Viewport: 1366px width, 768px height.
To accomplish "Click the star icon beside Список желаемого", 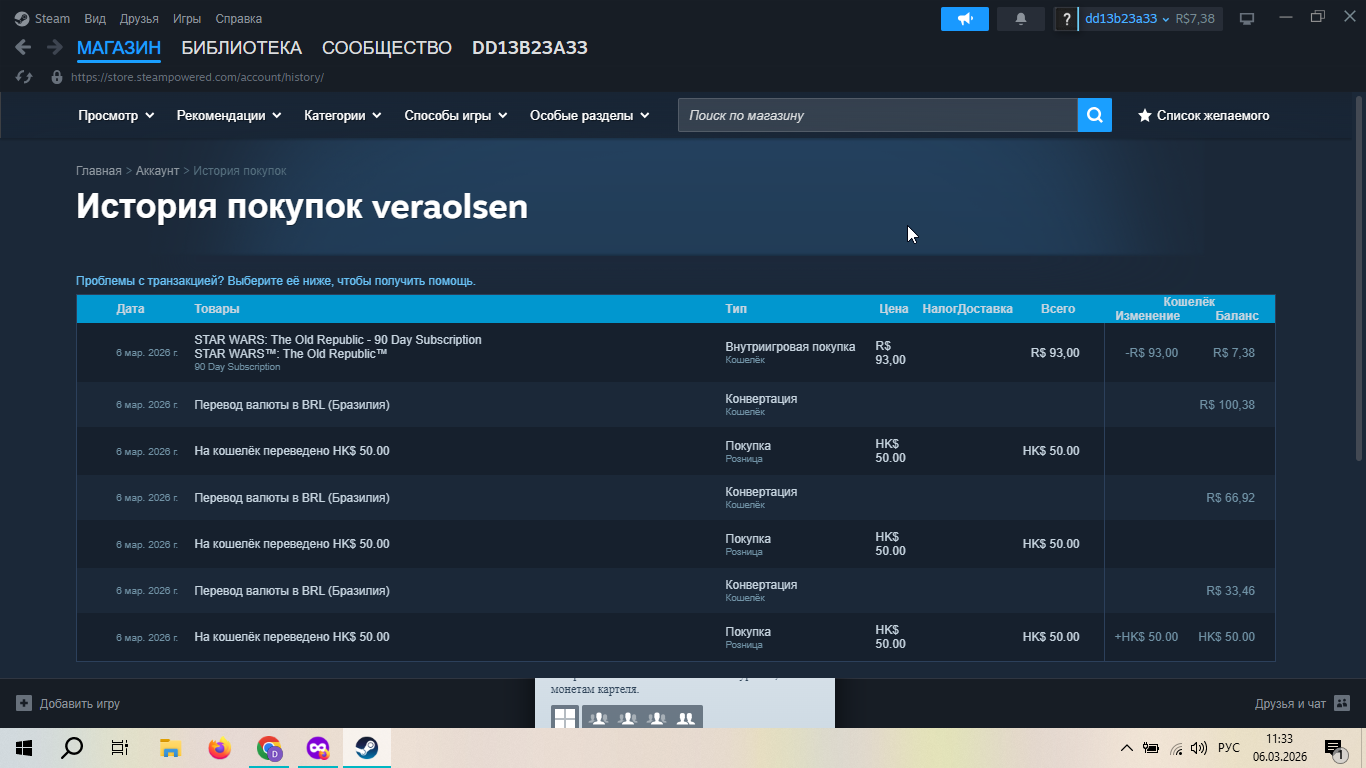I will [x=1145, y=116].
